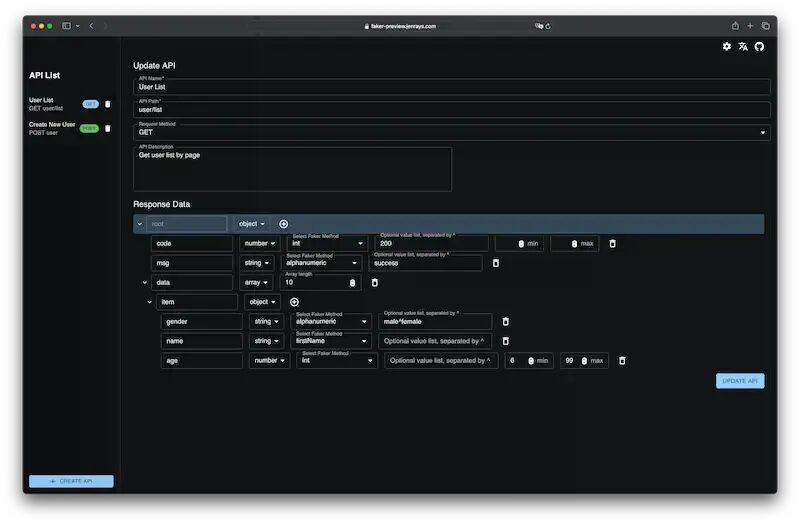800x524 pixels.
Task: Click the Array length stepper for data
Action: (353, 283)
